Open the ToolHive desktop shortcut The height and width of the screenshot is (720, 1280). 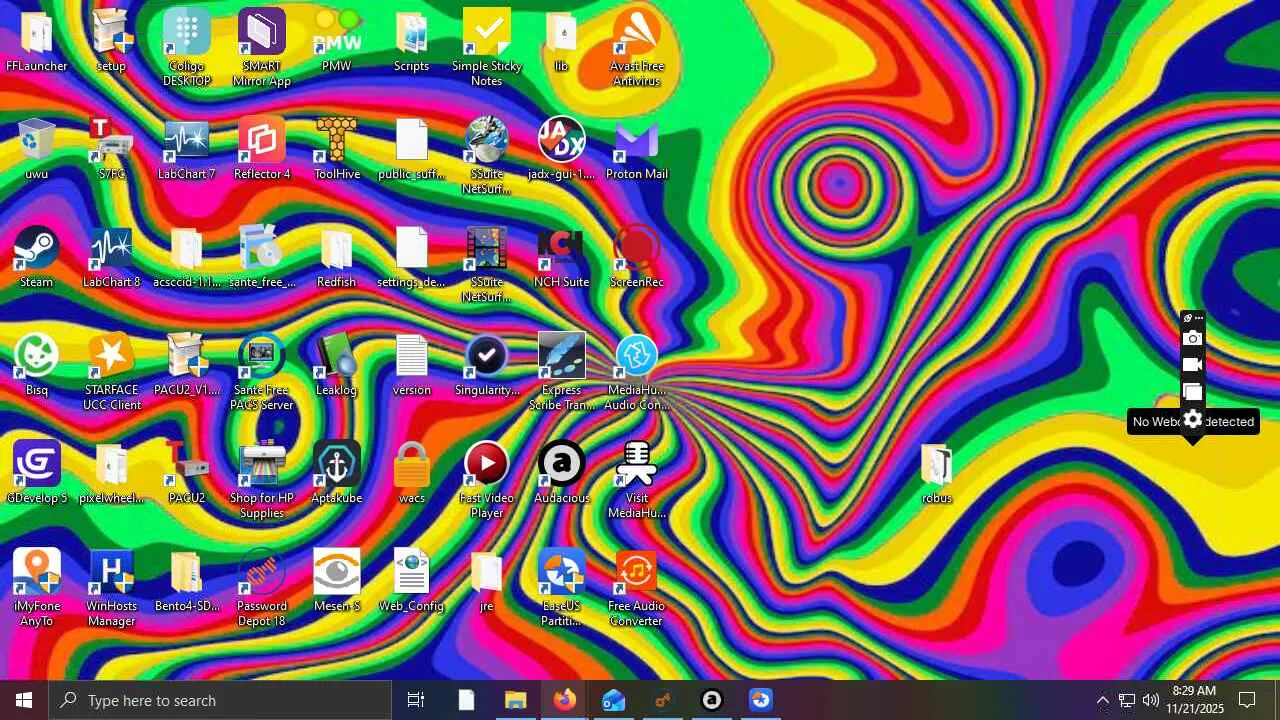337,149
